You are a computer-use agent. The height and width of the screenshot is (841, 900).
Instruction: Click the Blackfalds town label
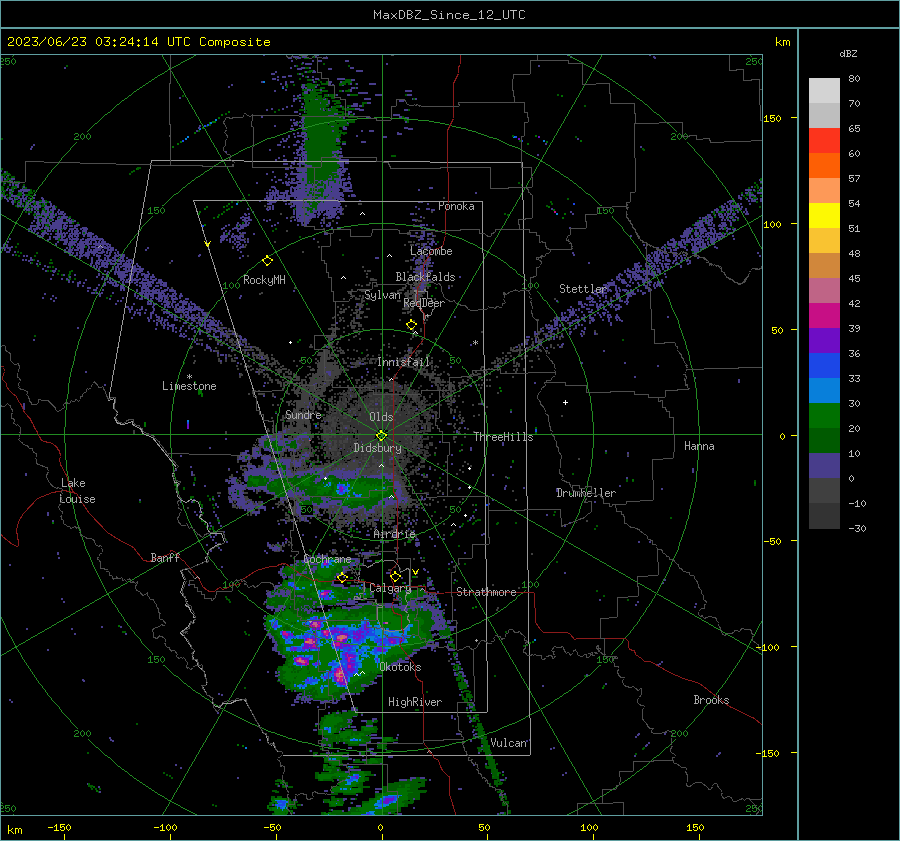(425, 277)
